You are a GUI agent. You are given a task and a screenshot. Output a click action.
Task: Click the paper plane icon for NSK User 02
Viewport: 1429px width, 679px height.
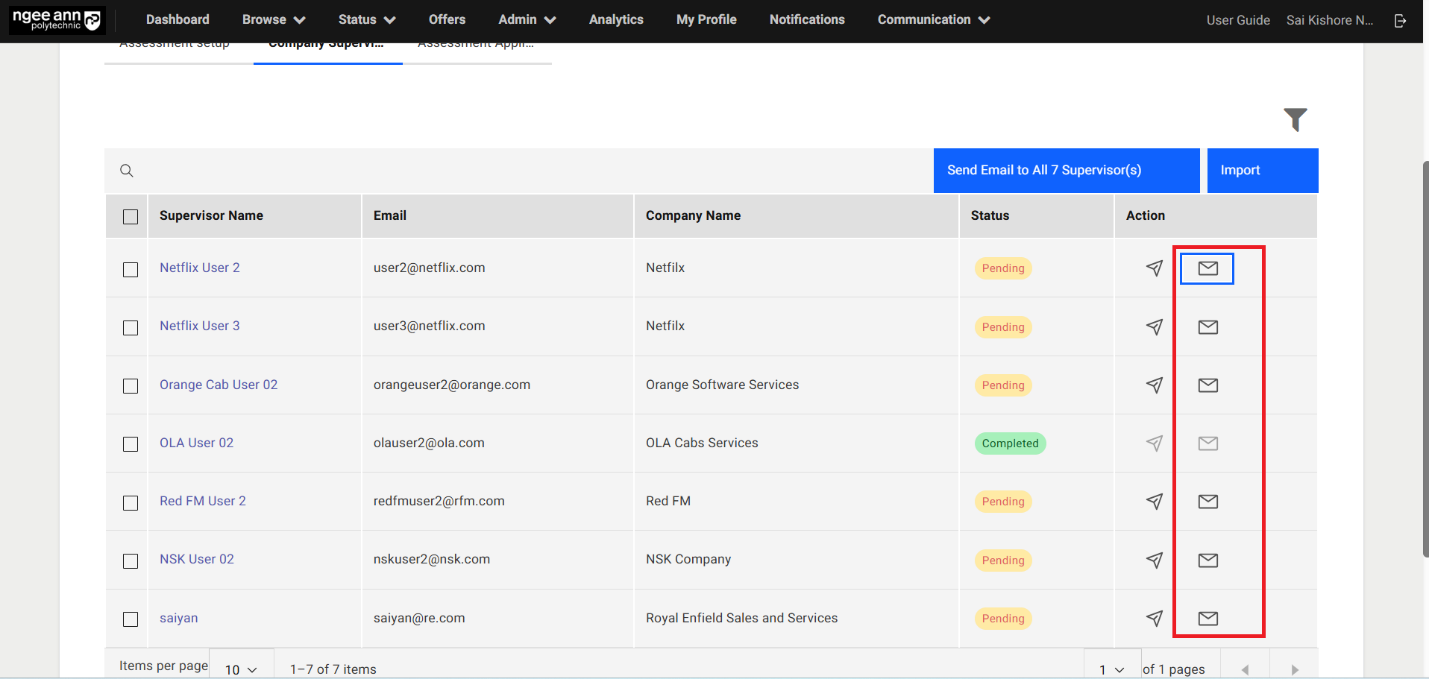[1154, 560]
